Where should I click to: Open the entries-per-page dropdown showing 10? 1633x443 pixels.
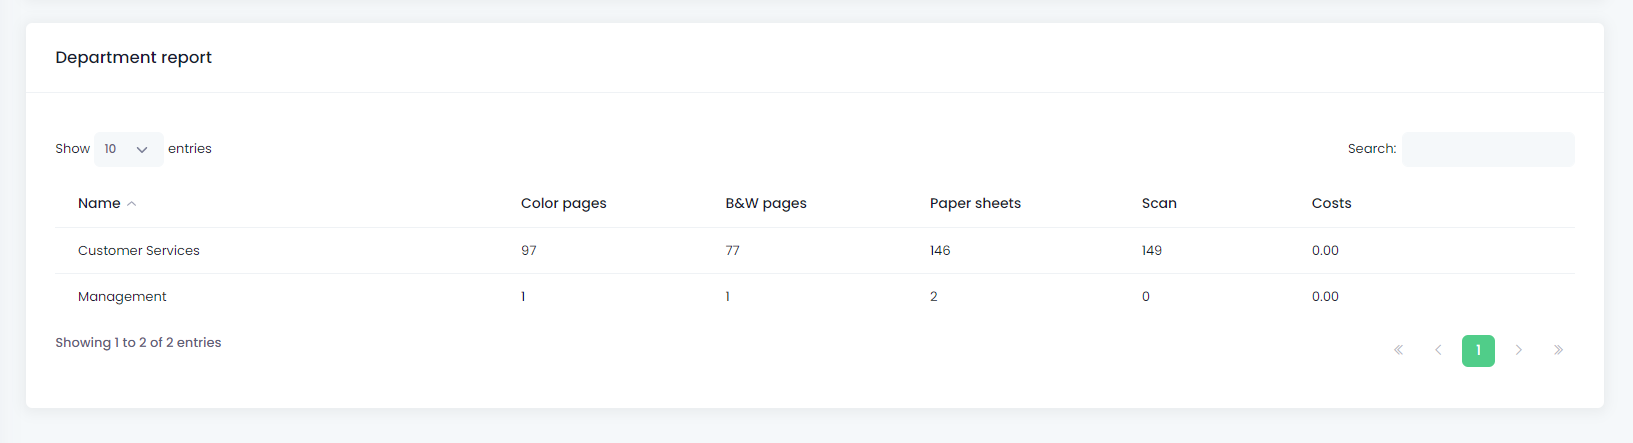coord(129,149)
